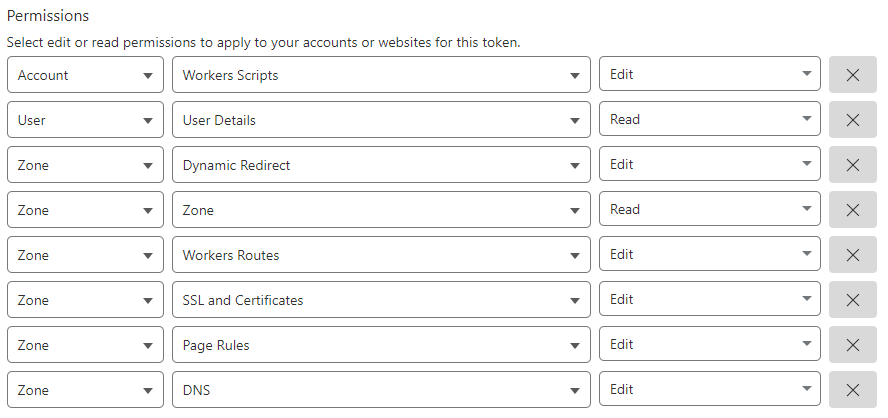This screenshot has width=888, height=418.
Task: Open the SSL and Certificates dropdown
Action: [381, 300]
